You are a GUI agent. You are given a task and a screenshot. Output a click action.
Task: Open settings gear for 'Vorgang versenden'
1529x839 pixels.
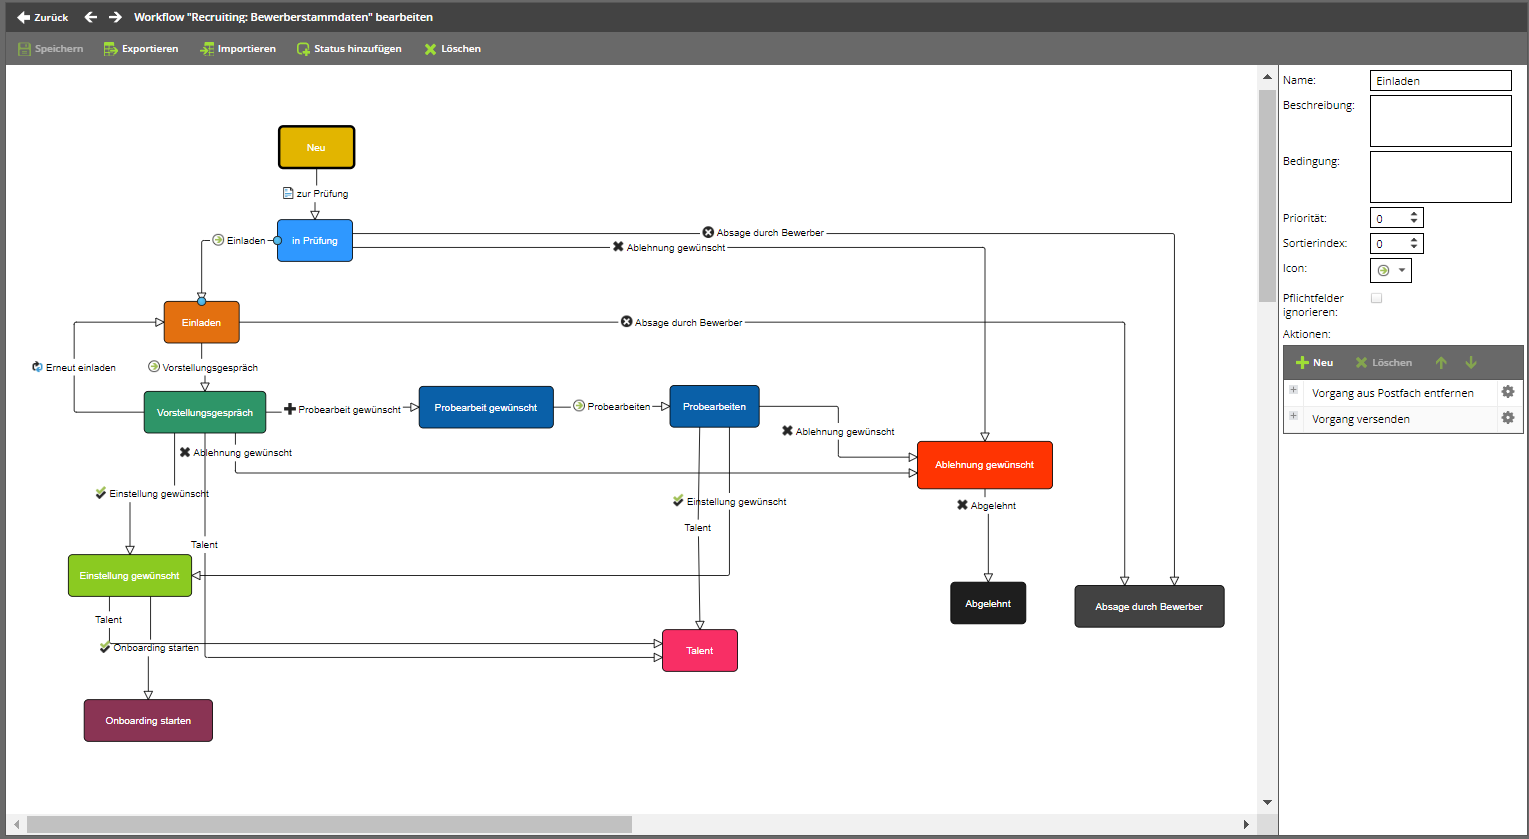coord(1508,418)
